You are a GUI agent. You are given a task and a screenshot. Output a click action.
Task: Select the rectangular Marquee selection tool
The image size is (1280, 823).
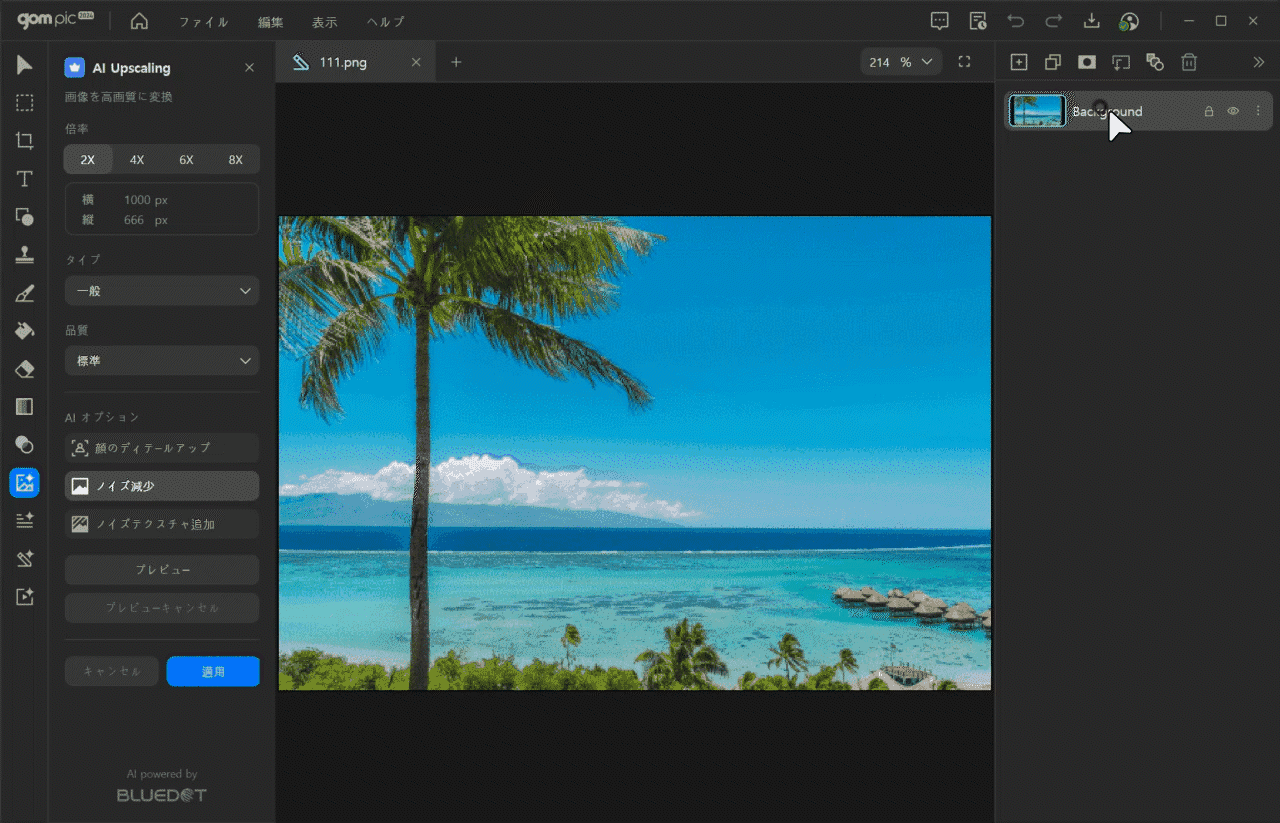click(24, 103)
